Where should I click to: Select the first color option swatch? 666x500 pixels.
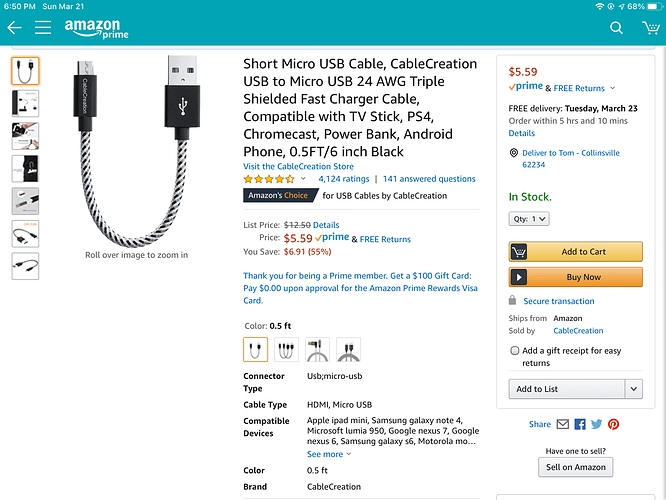point(256,350)
